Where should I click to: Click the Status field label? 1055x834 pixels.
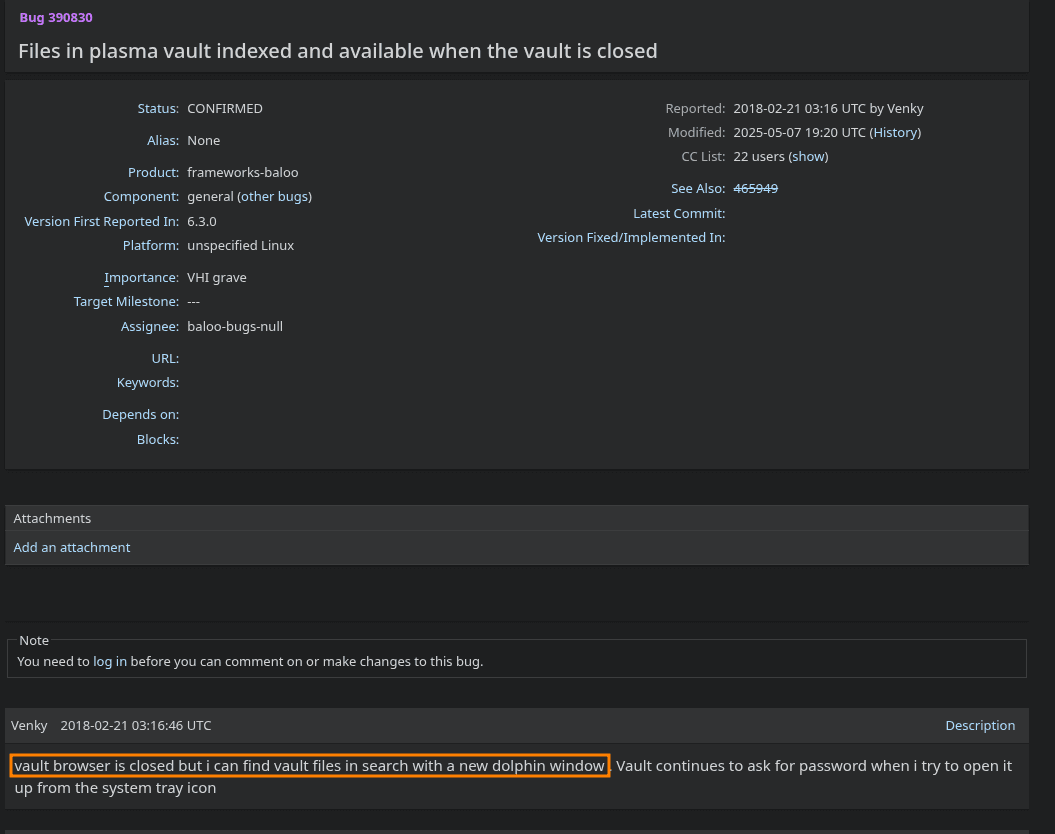point(158,109)
